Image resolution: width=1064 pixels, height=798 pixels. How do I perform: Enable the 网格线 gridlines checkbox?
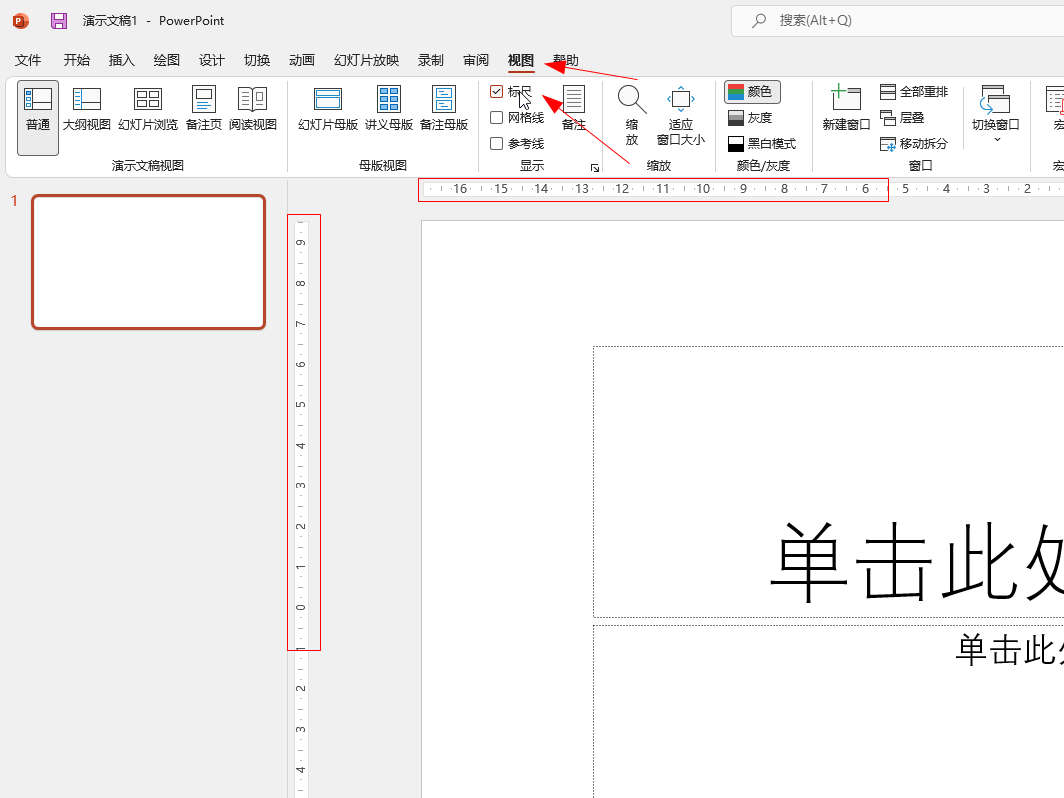point(497,118)
